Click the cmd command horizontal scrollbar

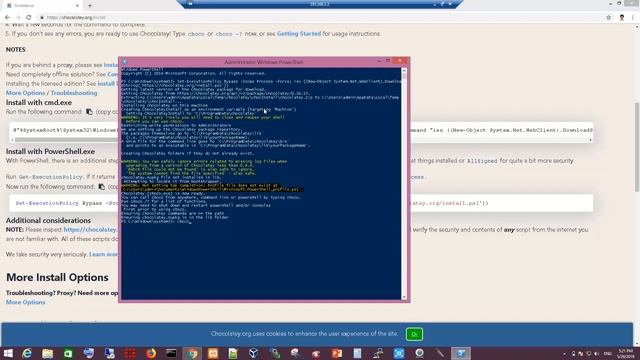(301, 140)
